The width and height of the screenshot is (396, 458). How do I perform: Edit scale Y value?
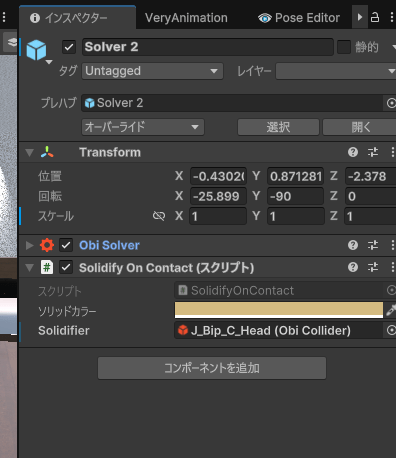[295, 216]
